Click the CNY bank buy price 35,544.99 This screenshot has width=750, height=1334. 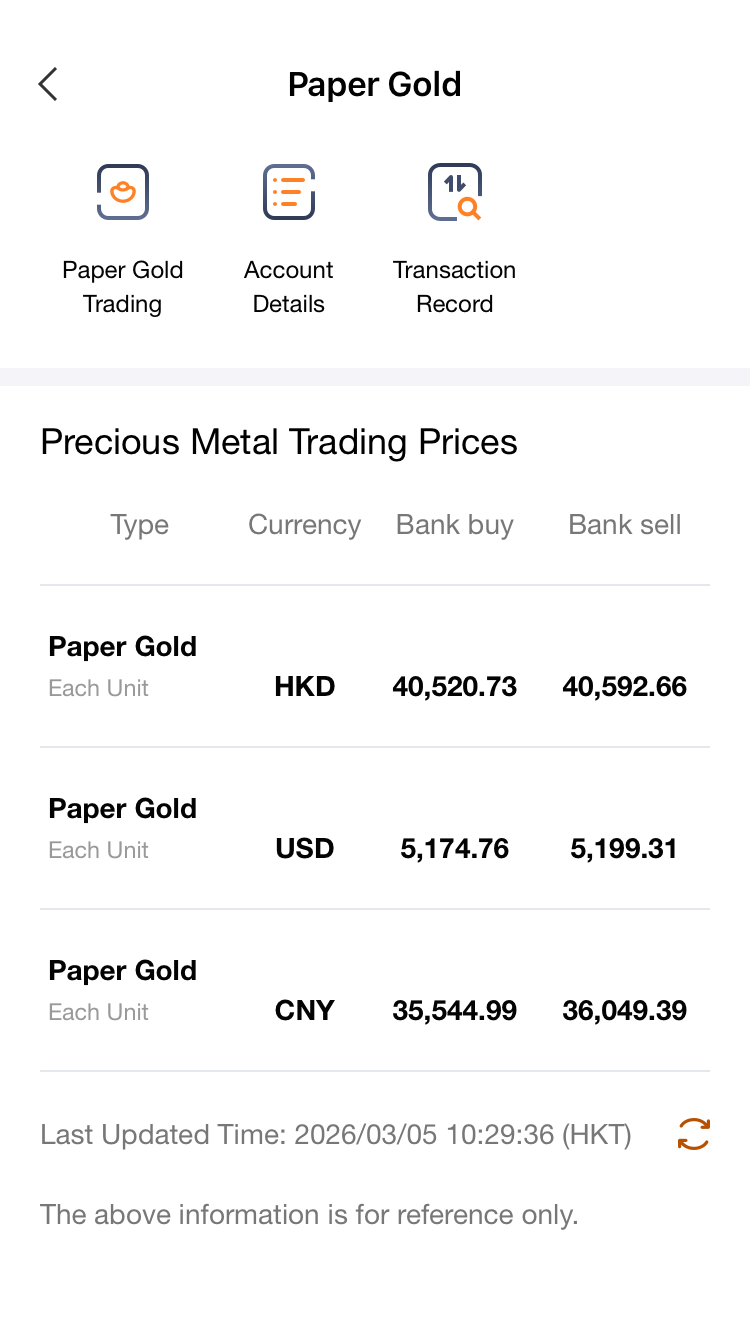pos(455,1011)
